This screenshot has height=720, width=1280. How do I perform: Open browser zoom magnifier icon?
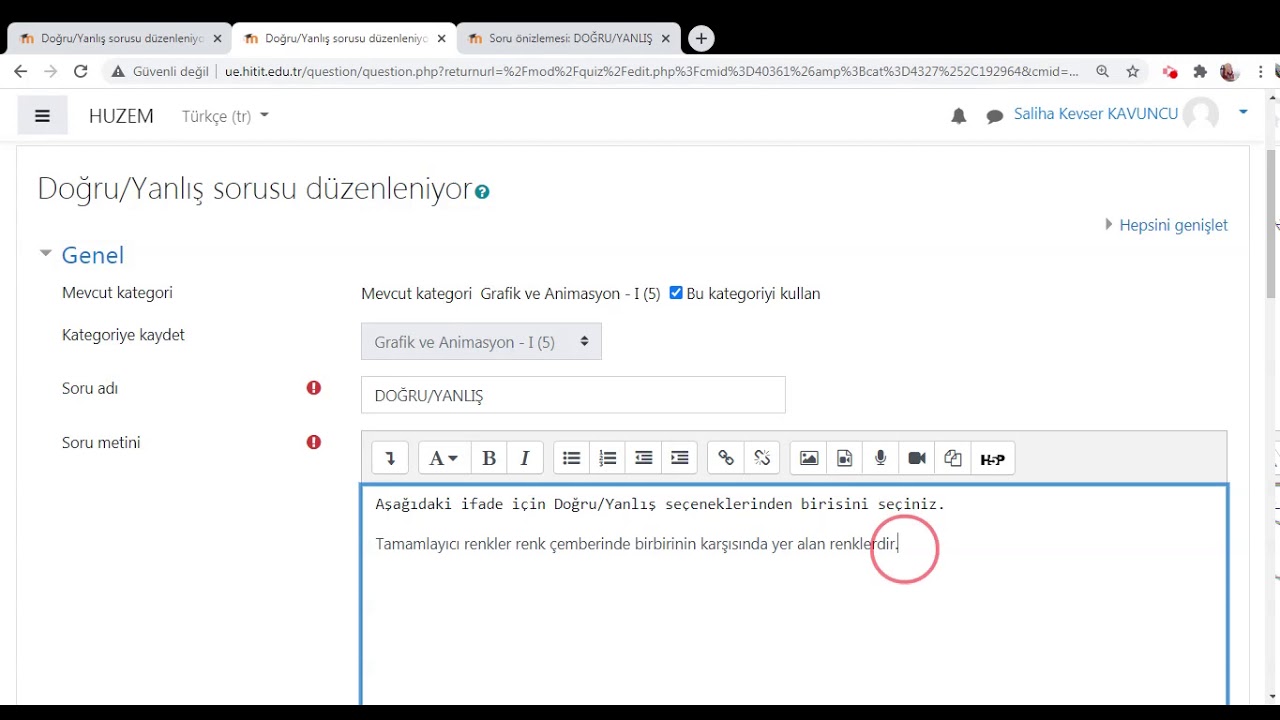(1102, 71)
